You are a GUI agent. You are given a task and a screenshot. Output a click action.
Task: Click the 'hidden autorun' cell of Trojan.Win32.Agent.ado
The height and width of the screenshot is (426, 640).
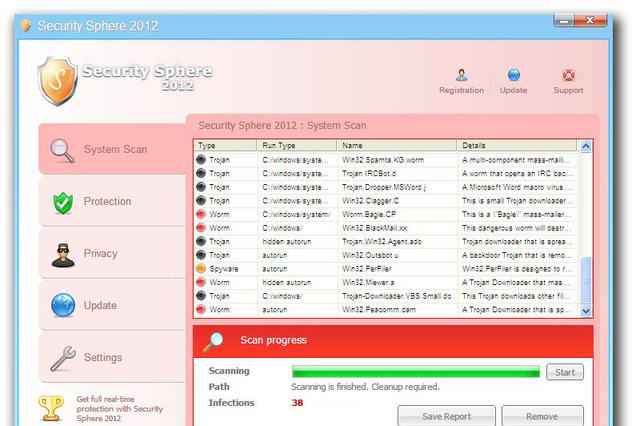click(298, 241)
